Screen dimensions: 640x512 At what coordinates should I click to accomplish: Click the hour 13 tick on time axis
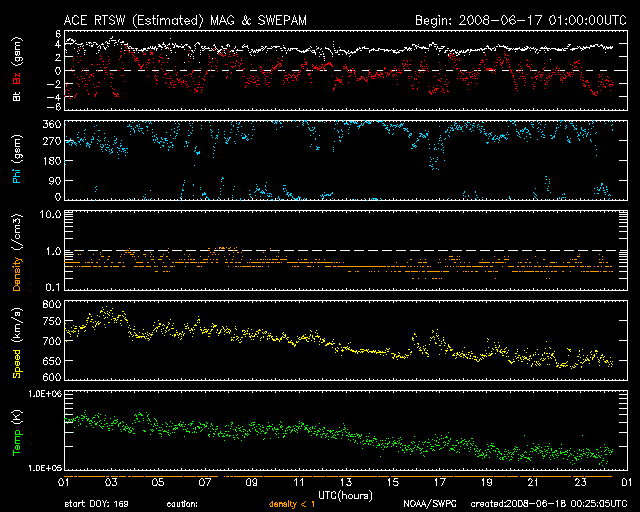click(x=345, y=483)
